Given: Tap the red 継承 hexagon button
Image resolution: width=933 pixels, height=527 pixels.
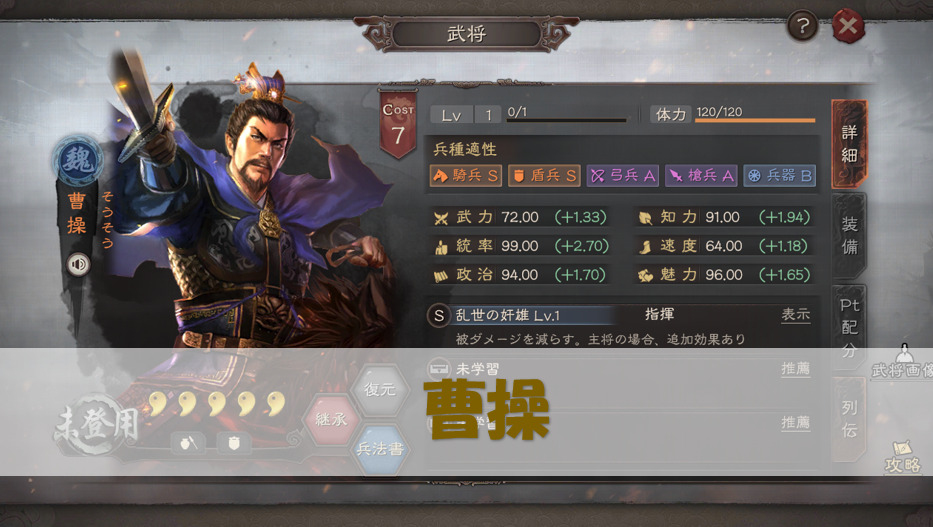Looking at the screenshot, I should 331,419.
